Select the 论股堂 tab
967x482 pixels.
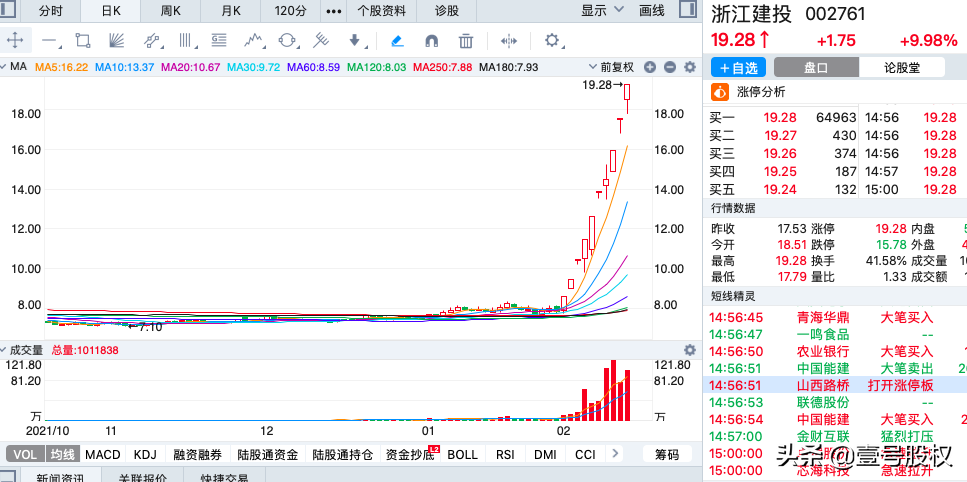tap(901, 67)
